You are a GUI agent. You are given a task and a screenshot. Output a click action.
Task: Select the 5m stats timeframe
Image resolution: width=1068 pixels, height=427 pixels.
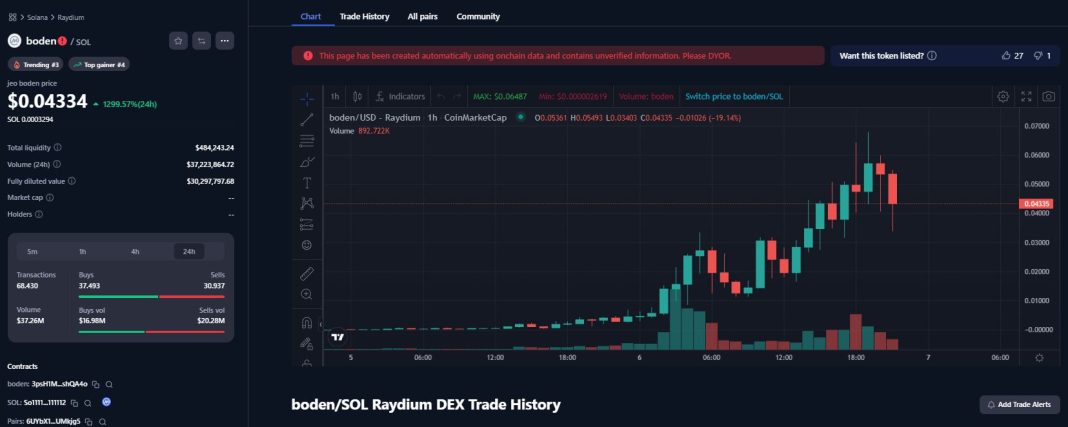[x=32, y=251]
